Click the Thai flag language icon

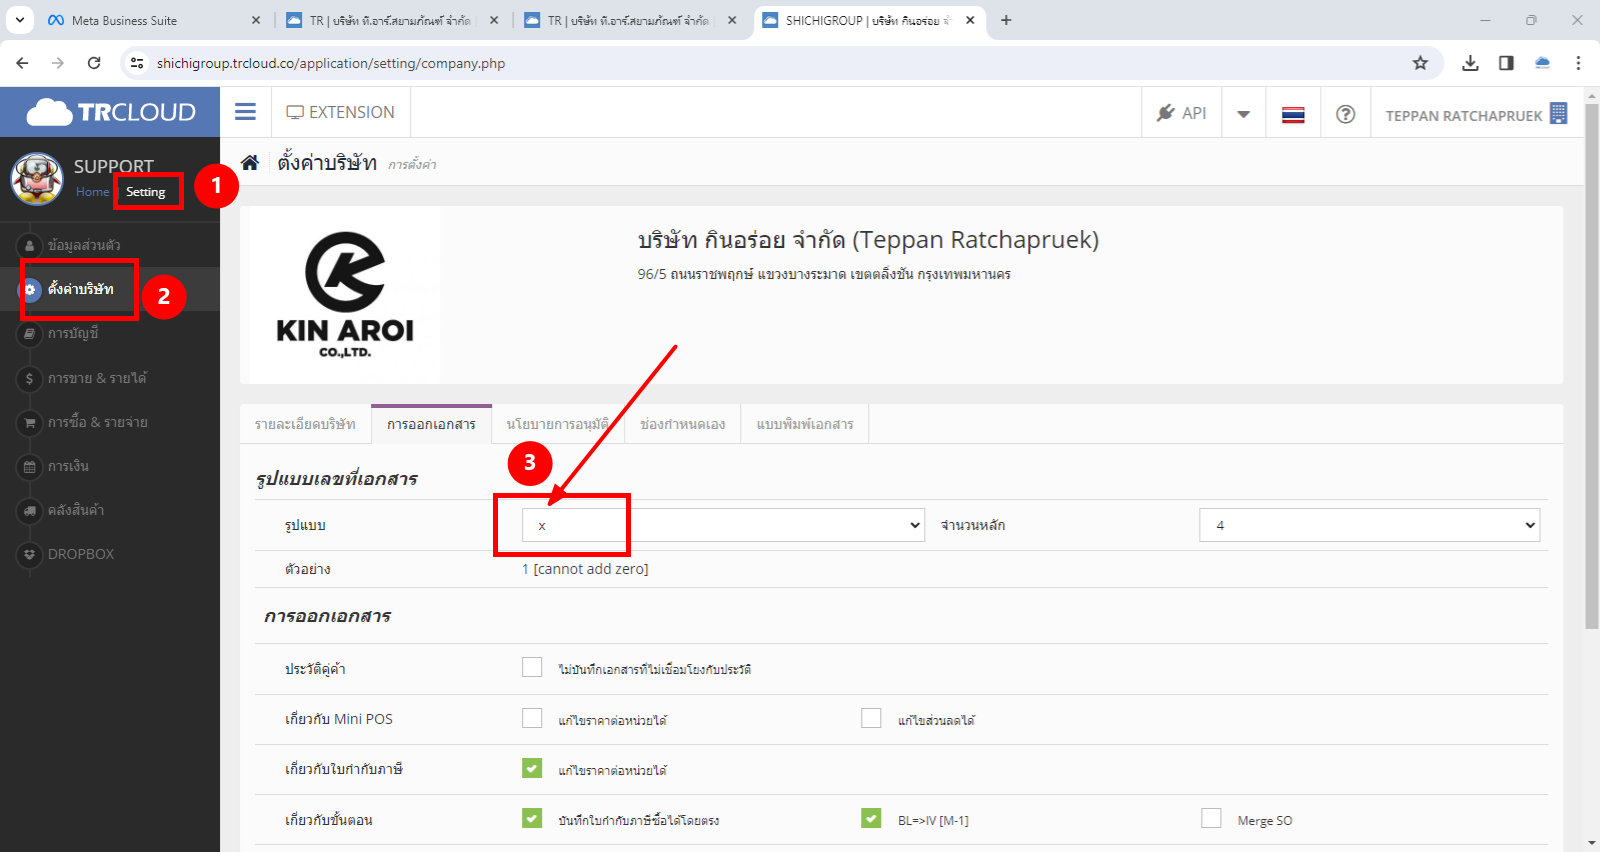(x=1293, y=115)
